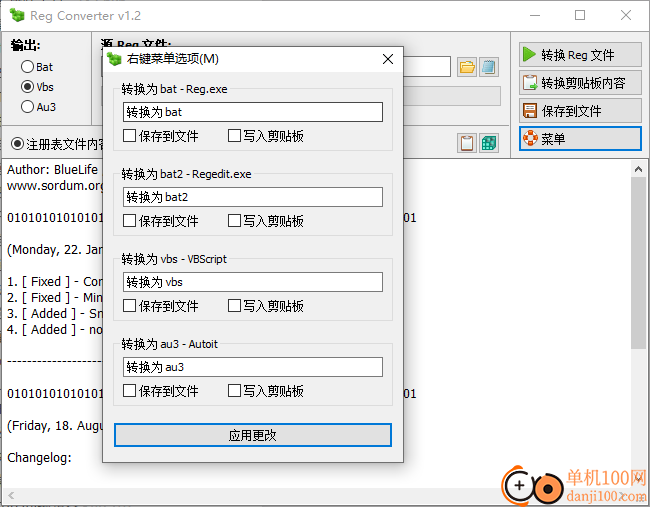The image size is (650, 507).
Task: Edit the 转换为 bat menu text field
Action: tap(253, 112)
